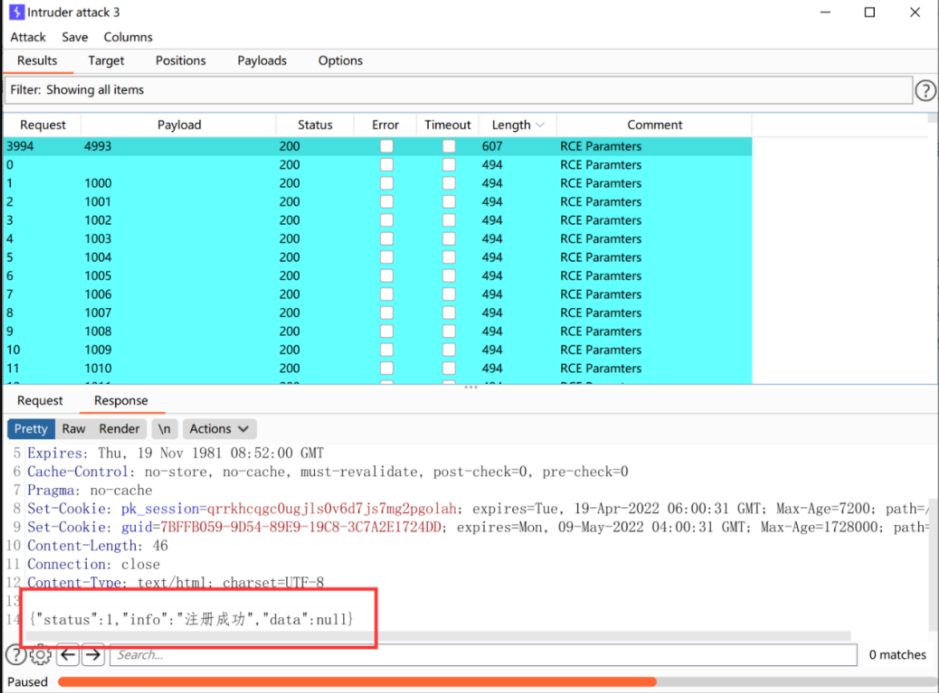Go to previous search match arrow
Viewport: 939px width, 693px height.
click(x=68, y=655)
